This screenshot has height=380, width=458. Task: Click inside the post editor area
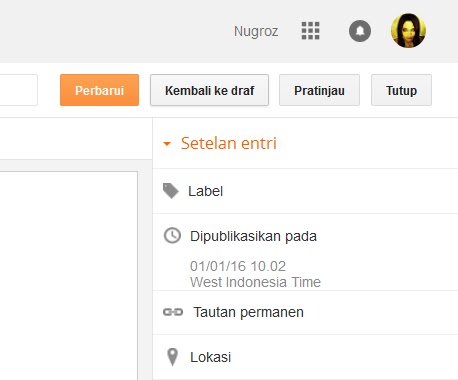click(68, 276)
